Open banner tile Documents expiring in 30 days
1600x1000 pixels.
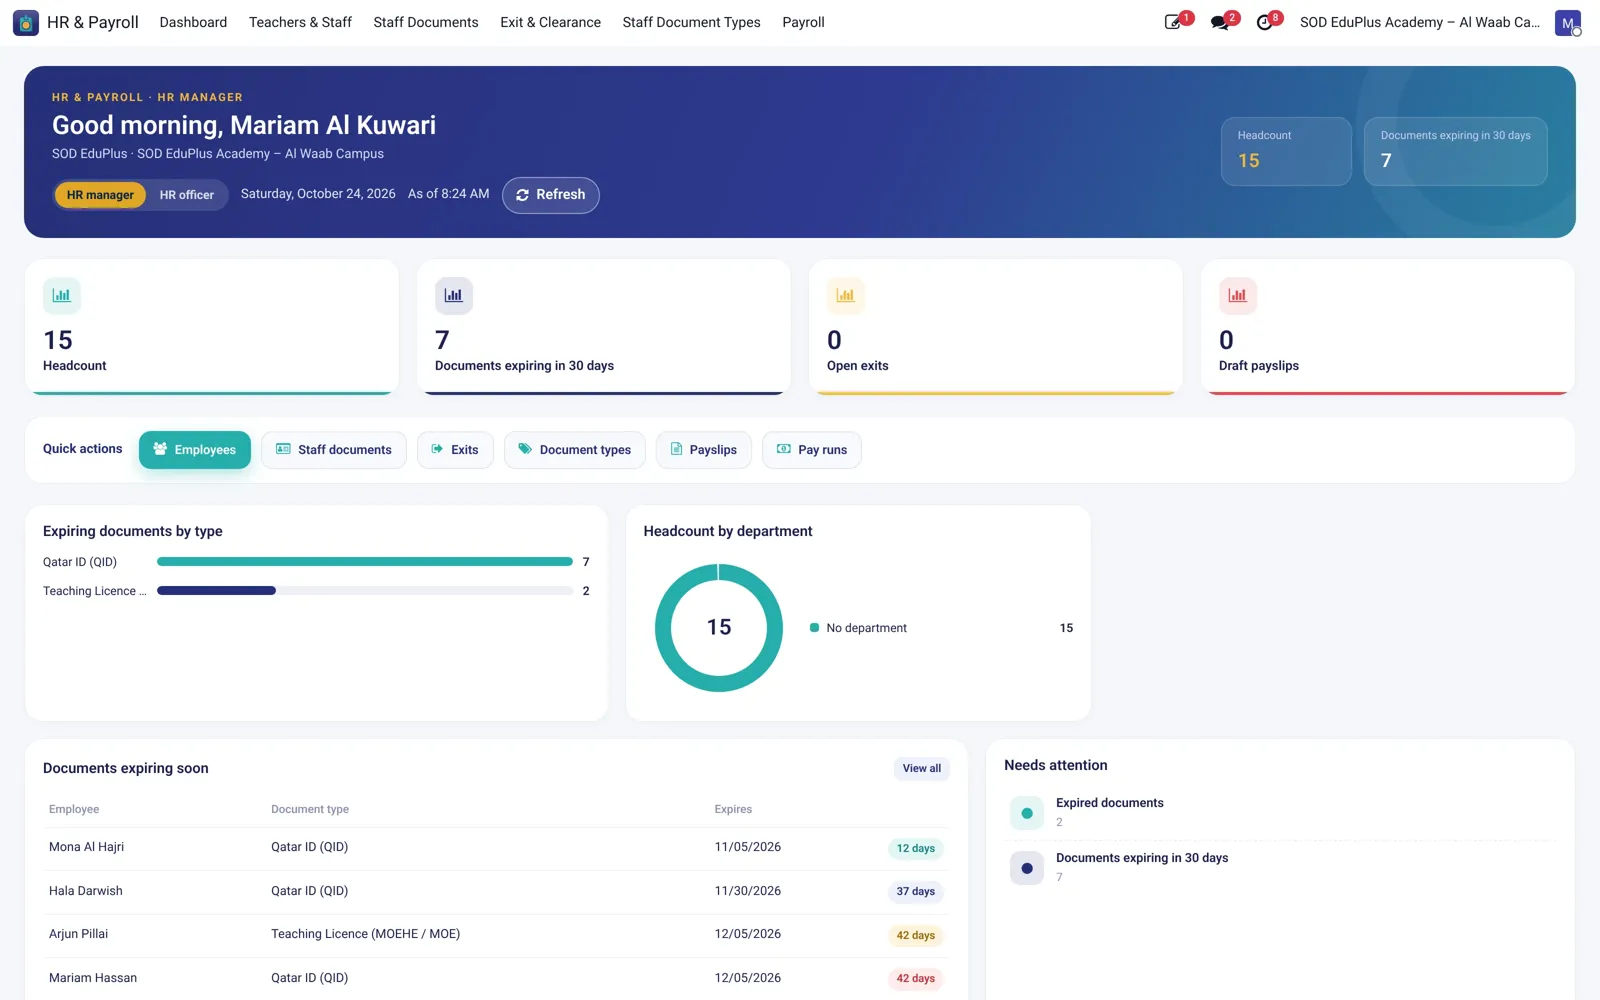pos(1456,151)
